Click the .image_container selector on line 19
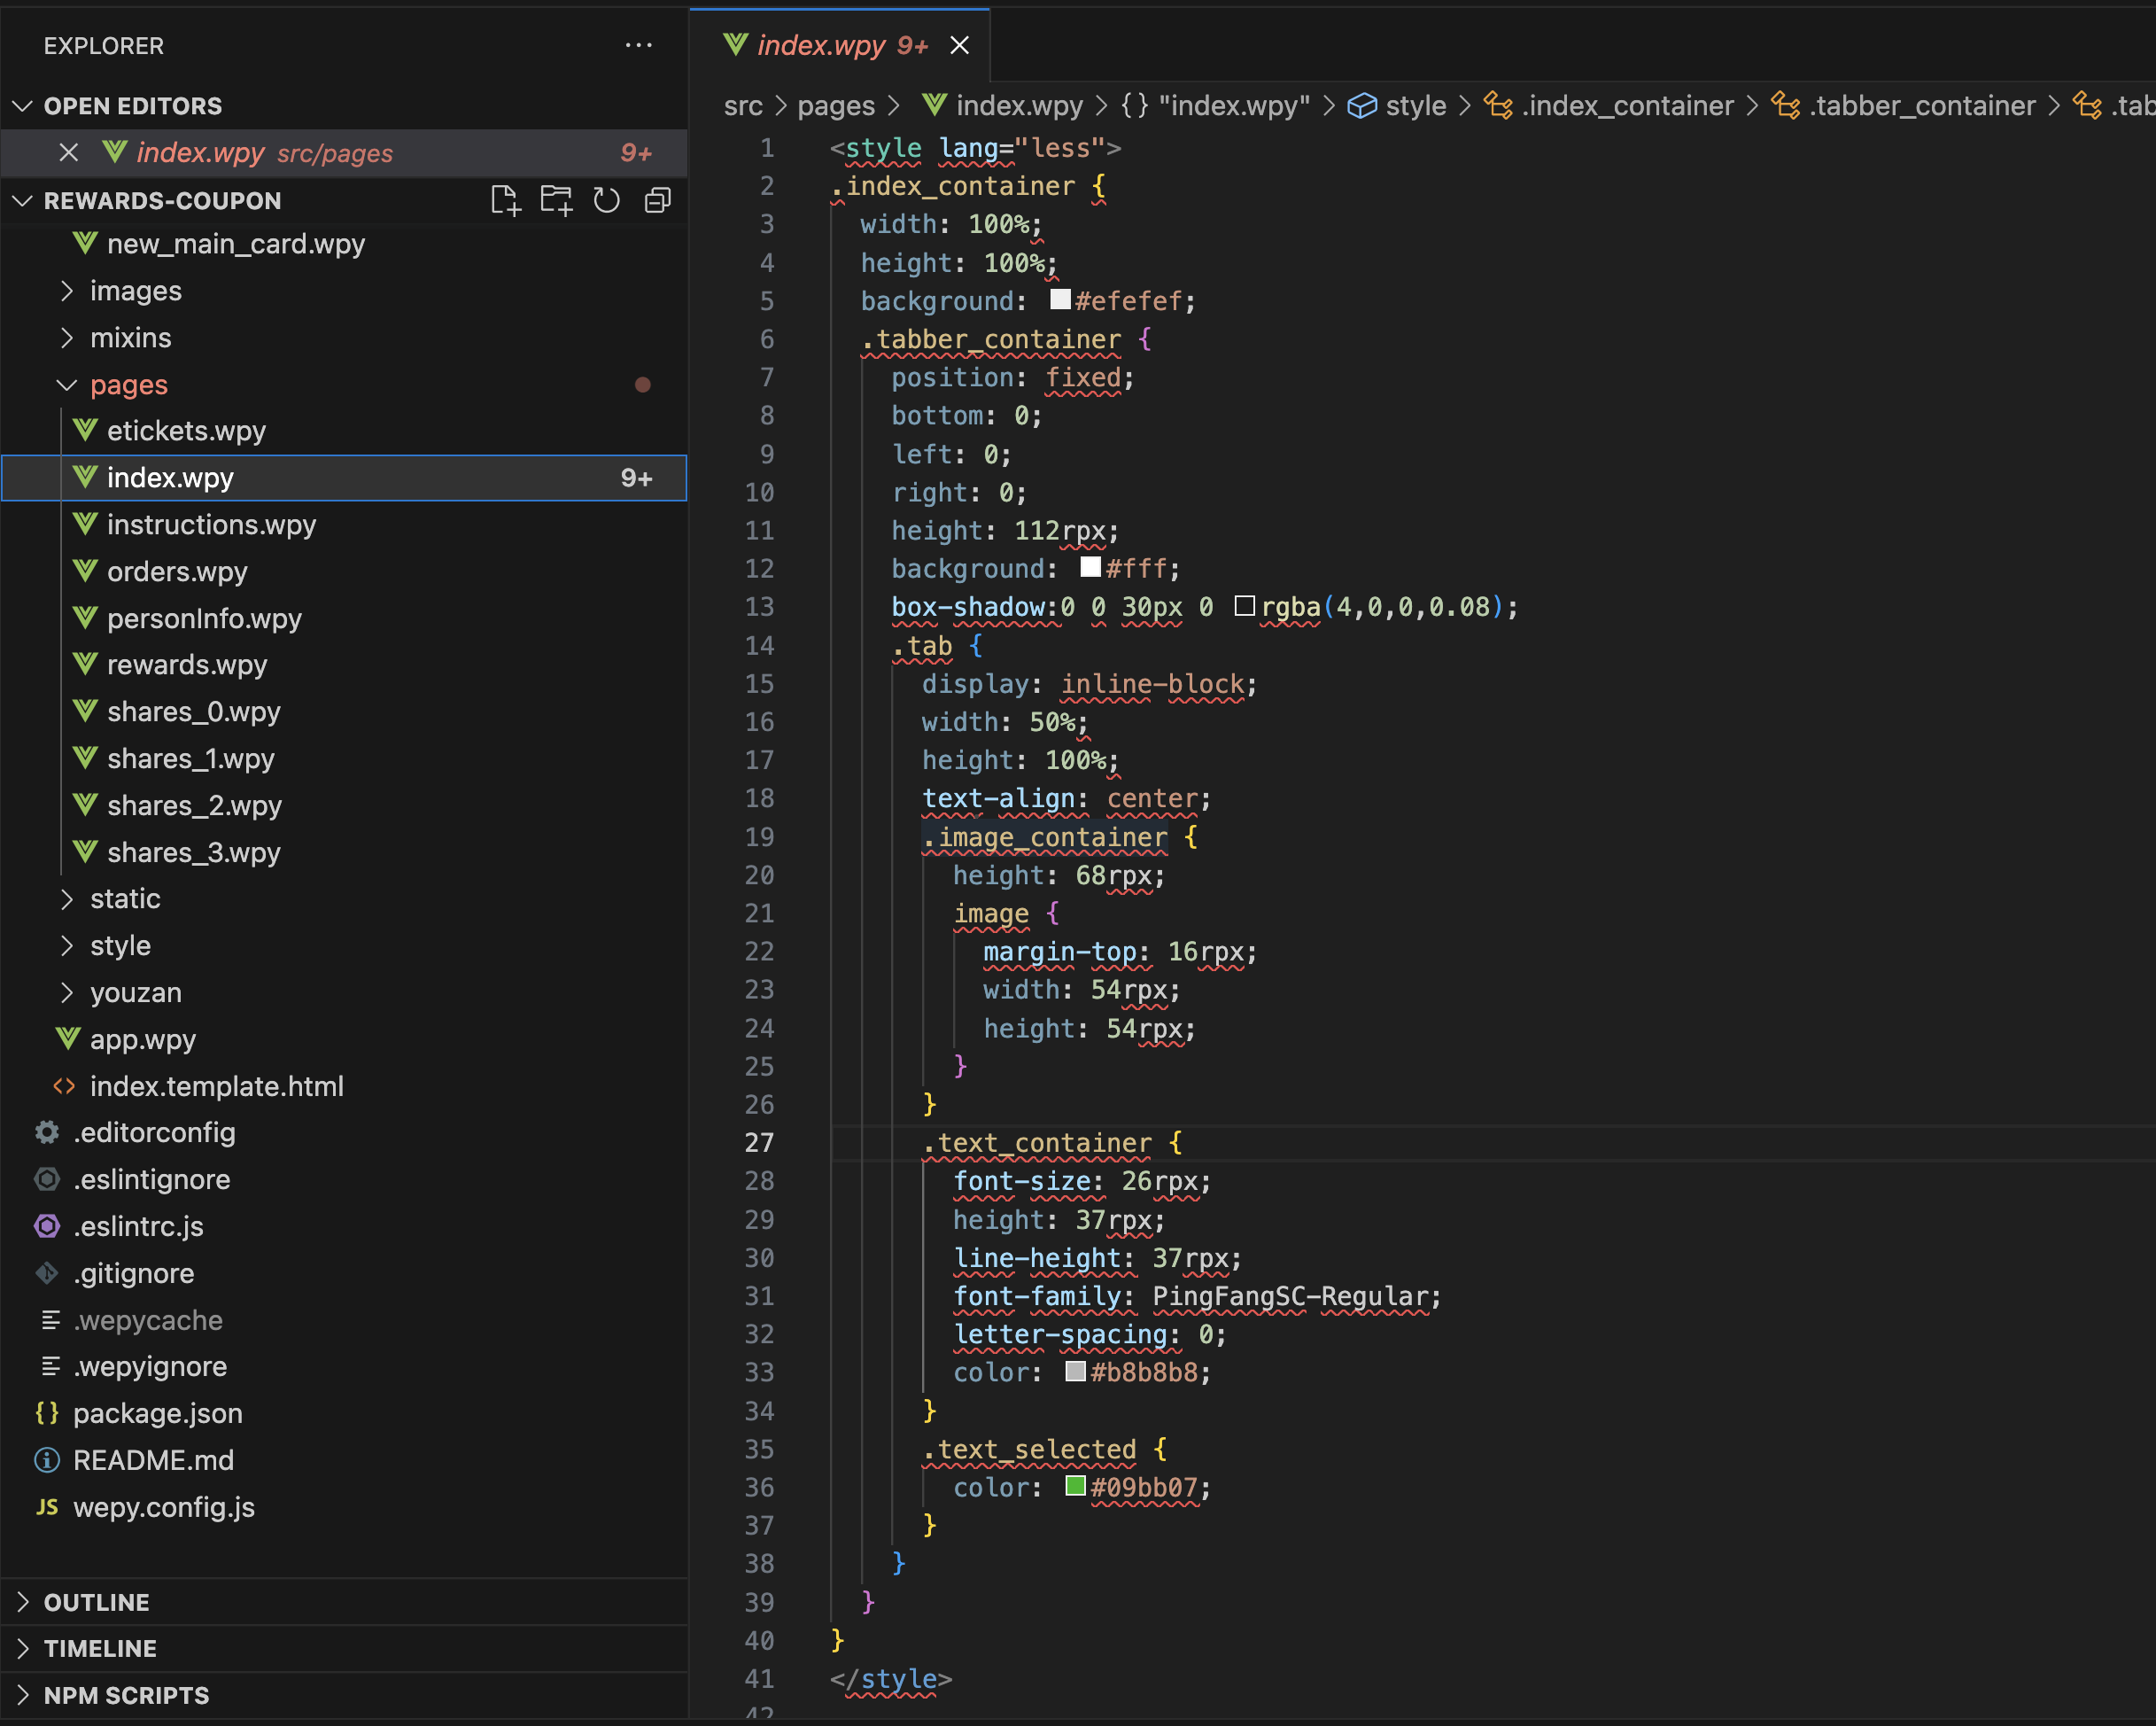 click(1045, 837)
